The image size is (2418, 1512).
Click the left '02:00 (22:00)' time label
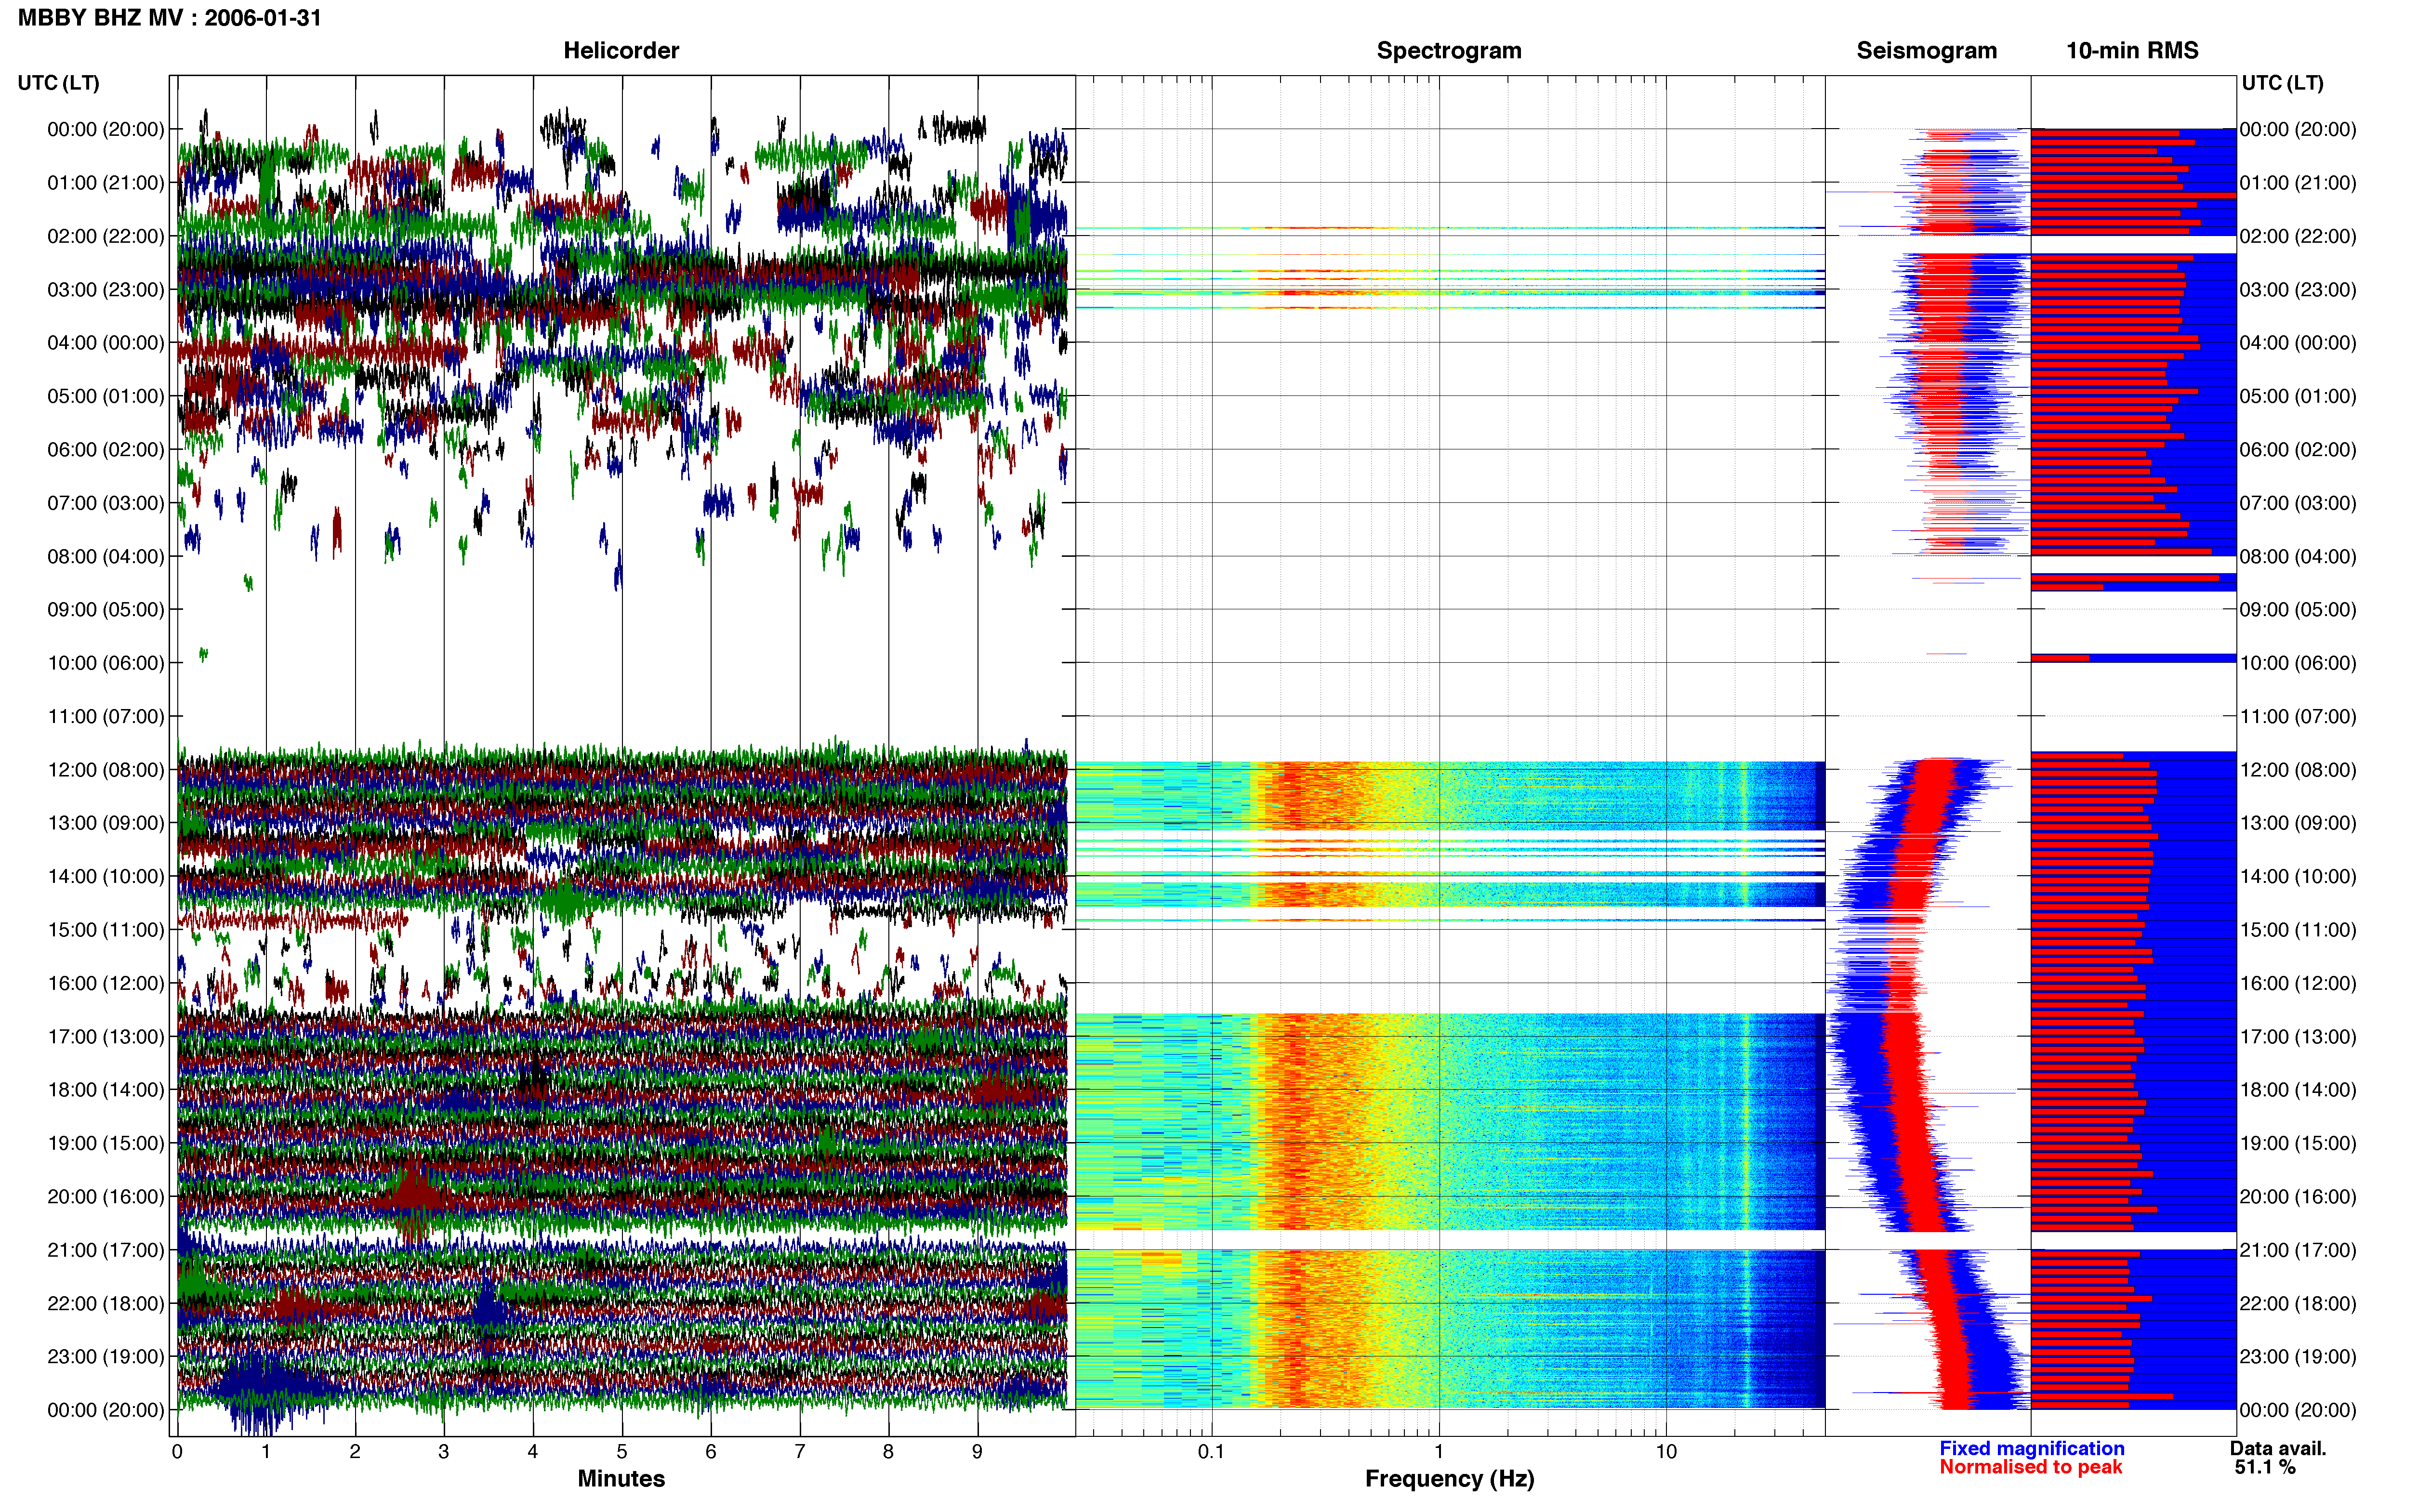point(106,236)
